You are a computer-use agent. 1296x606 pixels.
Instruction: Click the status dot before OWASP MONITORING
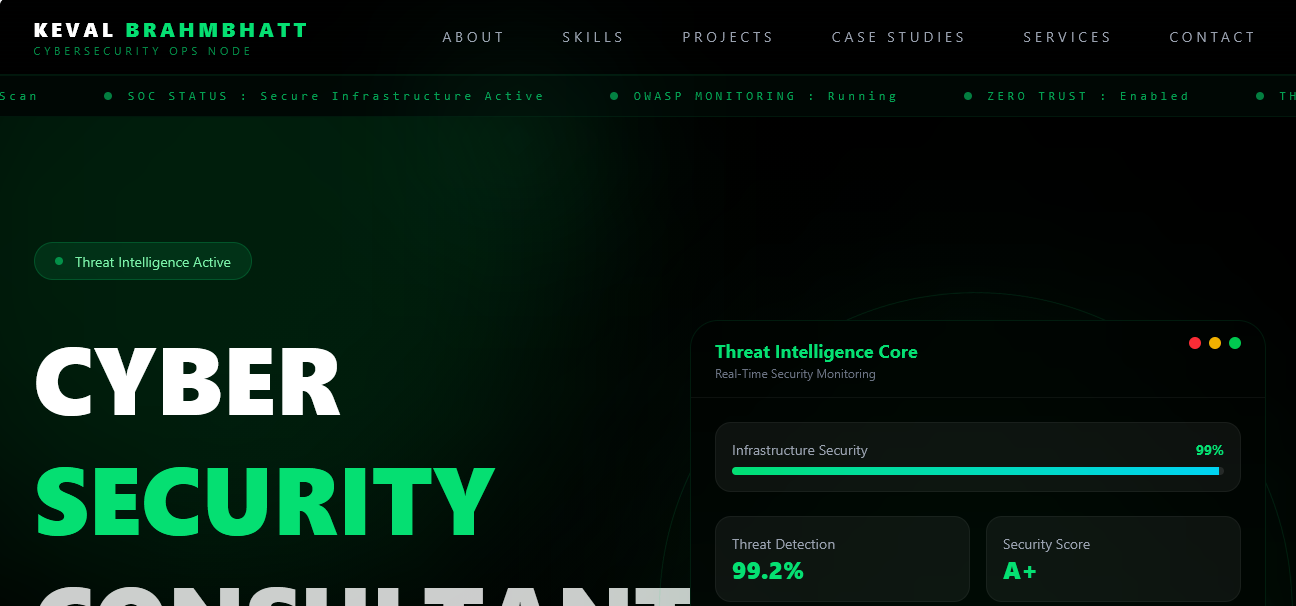pyautogui.click(x=614, y=96)
